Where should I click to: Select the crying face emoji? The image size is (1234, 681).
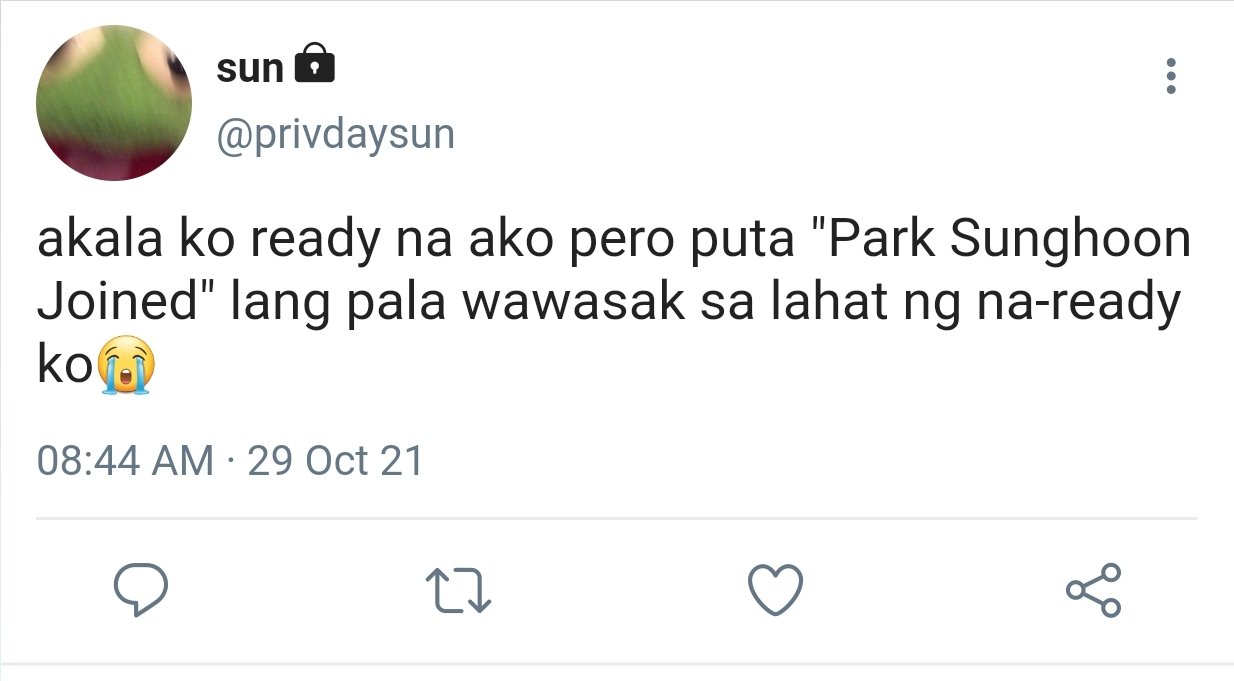(127, 366)
